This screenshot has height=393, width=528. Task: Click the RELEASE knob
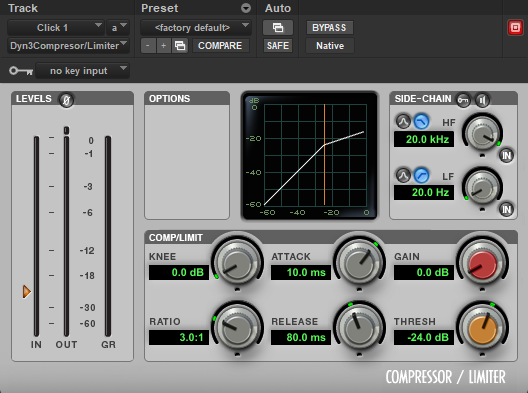[360, 328]
